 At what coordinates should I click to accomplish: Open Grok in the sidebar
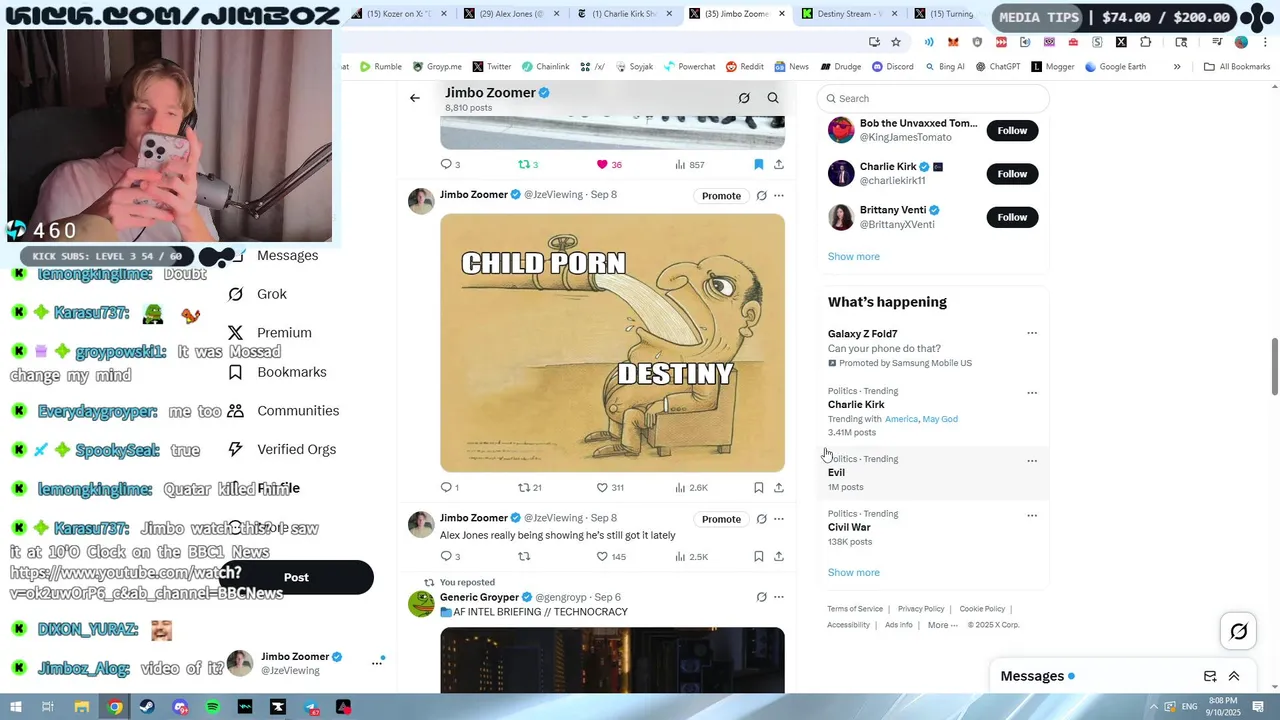[257, 294]
